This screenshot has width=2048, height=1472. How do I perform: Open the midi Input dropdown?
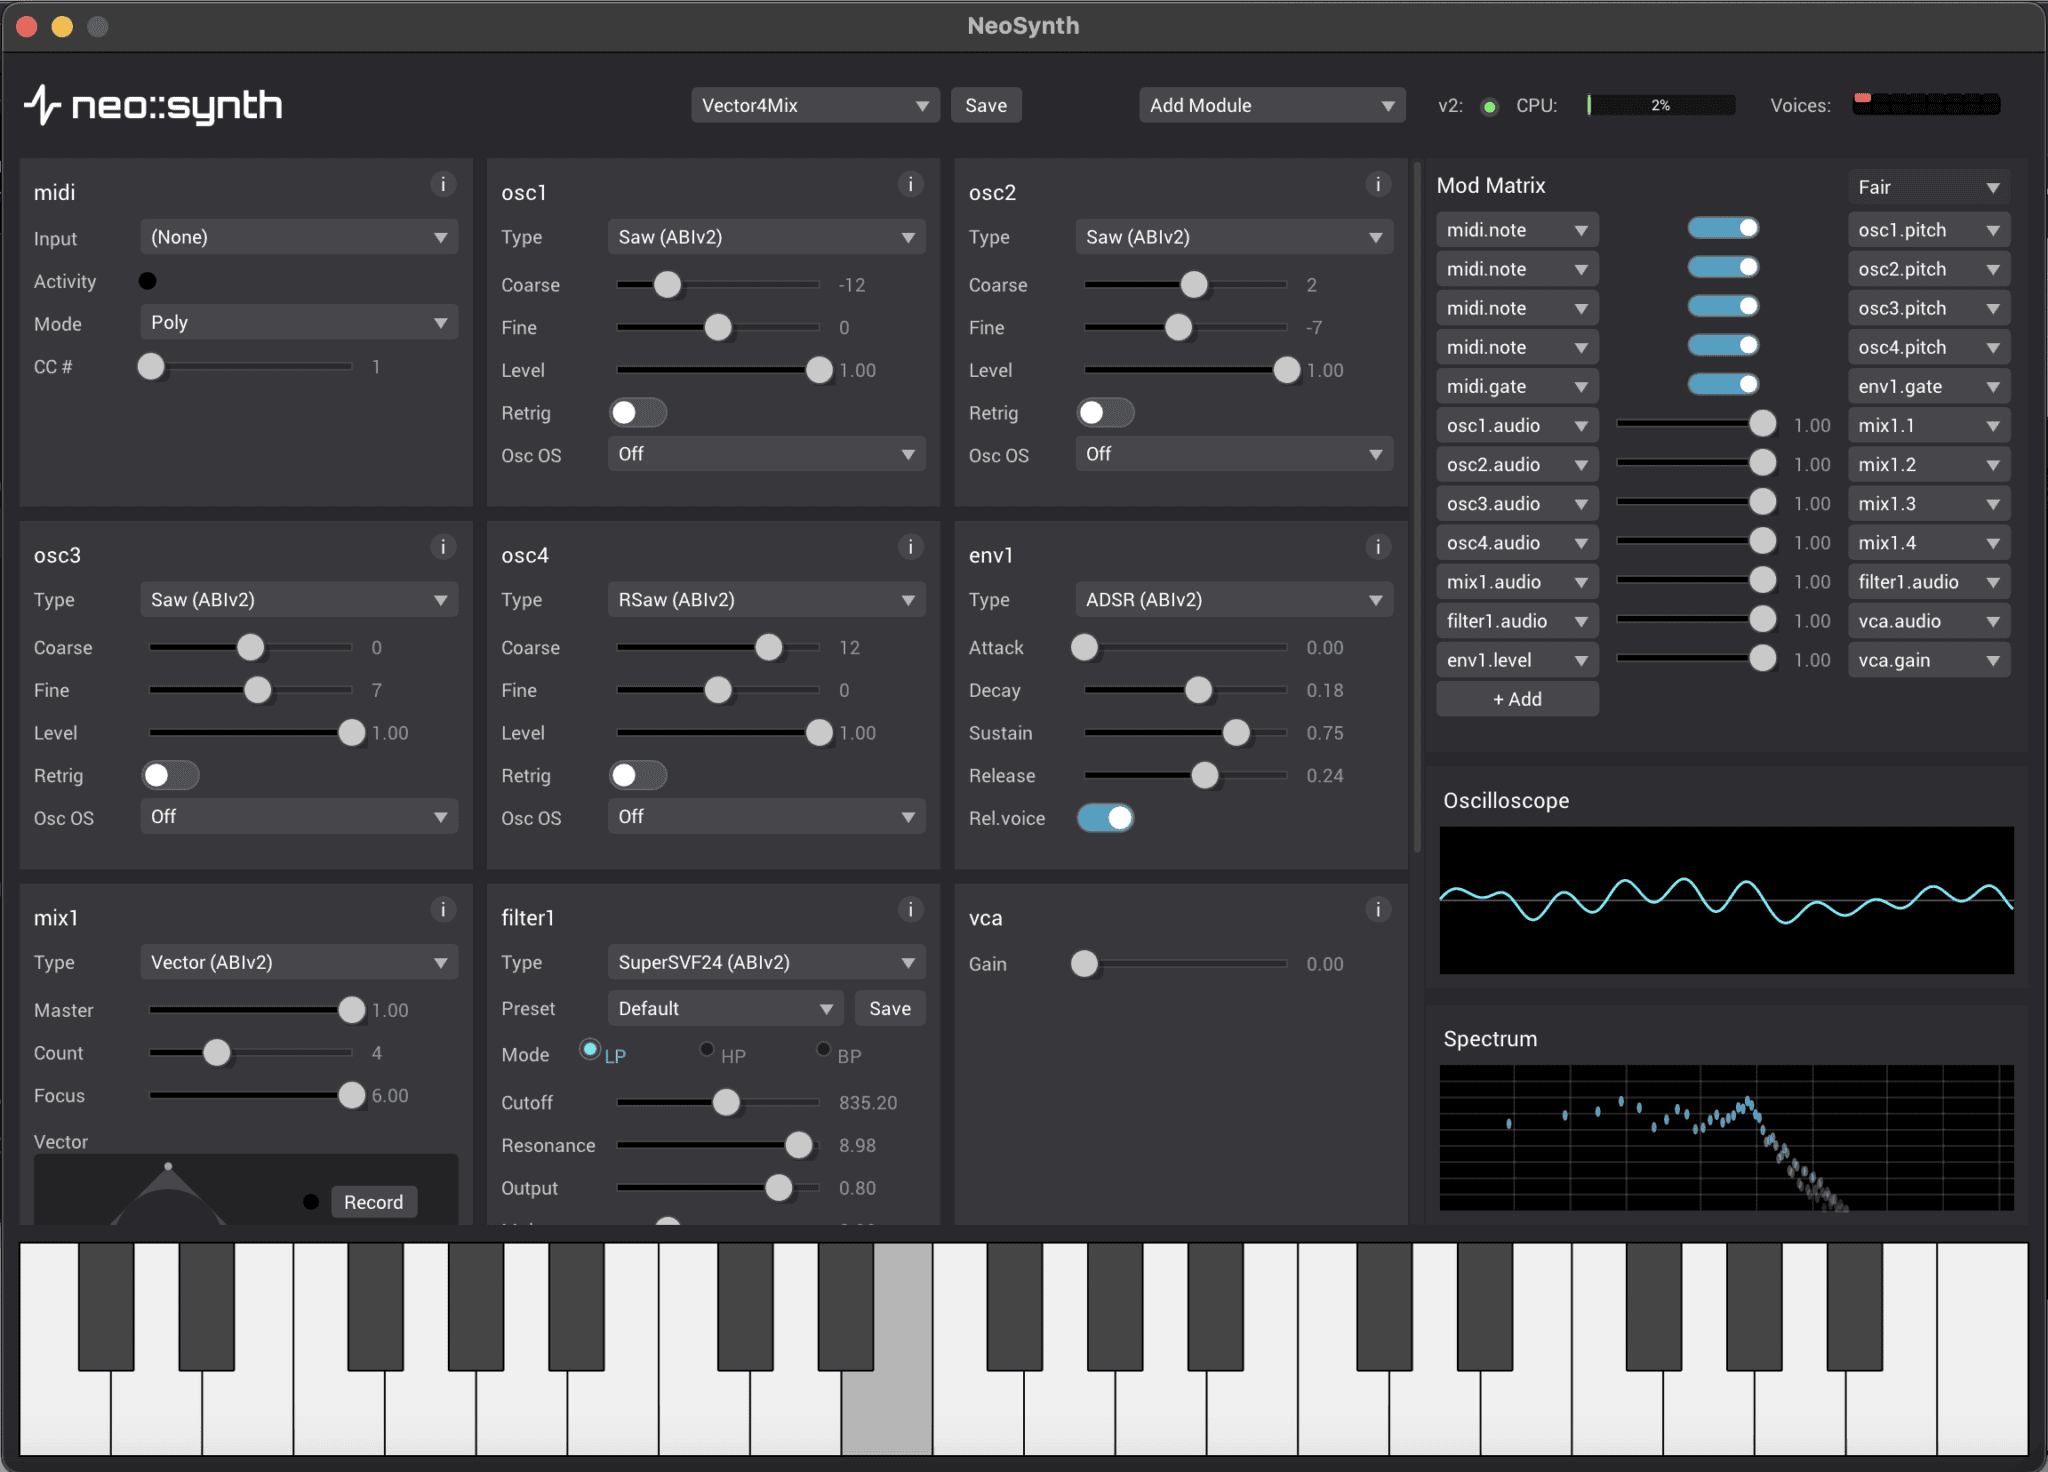(x=299, y=237)
